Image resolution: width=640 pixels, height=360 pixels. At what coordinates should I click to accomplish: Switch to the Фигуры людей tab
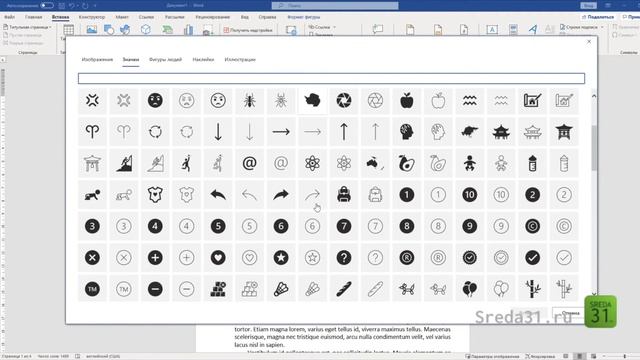click(165, 60)
